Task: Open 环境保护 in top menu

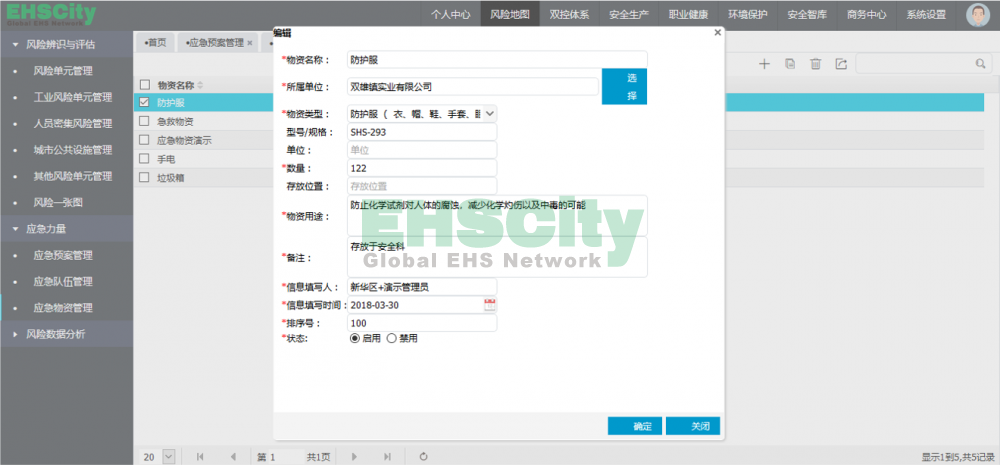Action: [x=747, y=15]
